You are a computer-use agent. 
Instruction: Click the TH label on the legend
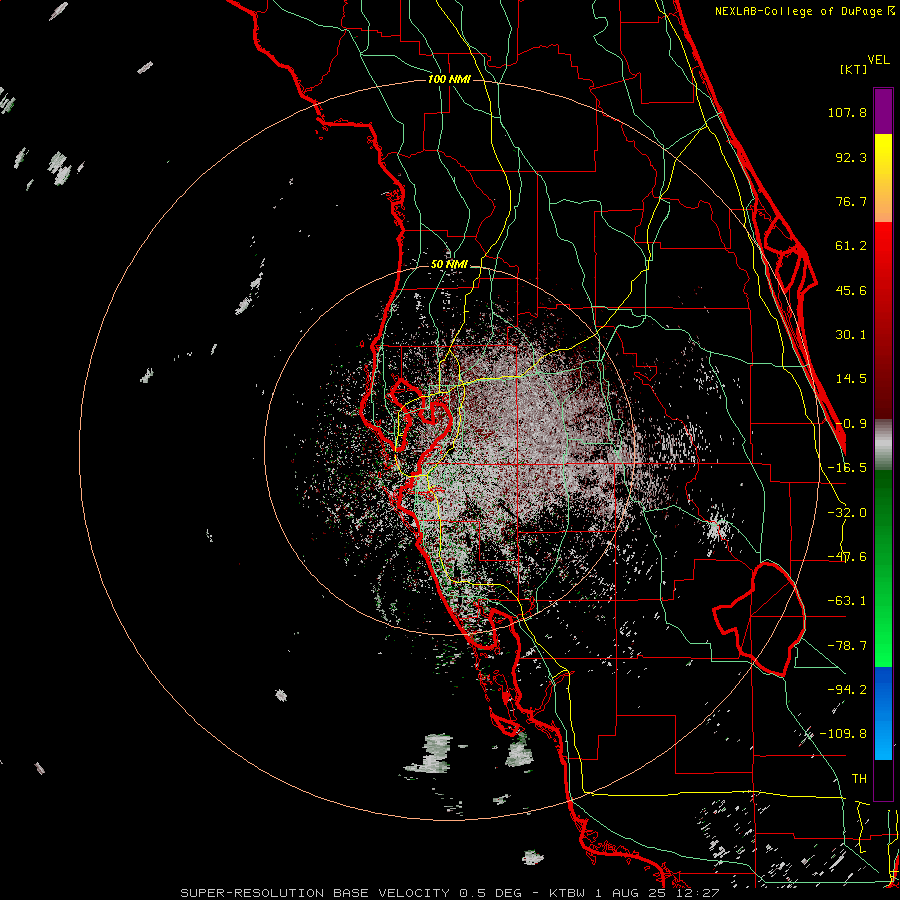pyautogui.click(x=859, y=779)
